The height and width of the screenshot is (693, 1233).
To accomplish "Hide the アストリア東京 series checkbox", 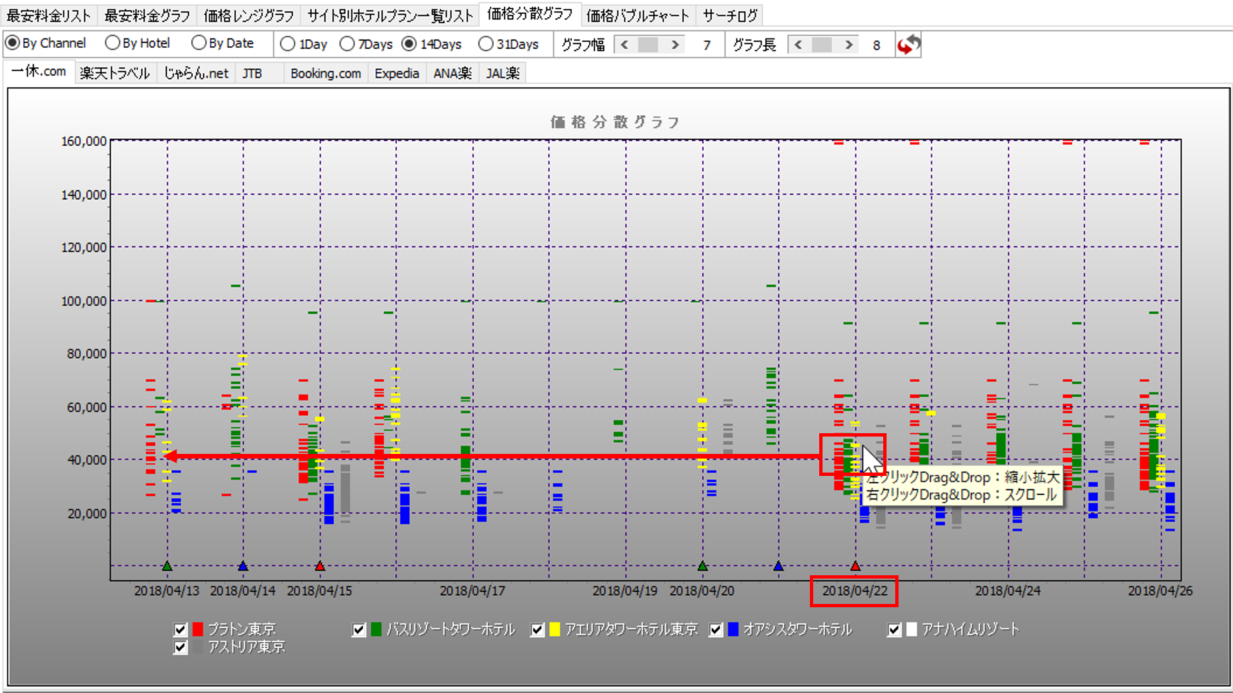I will pos(181,648).
